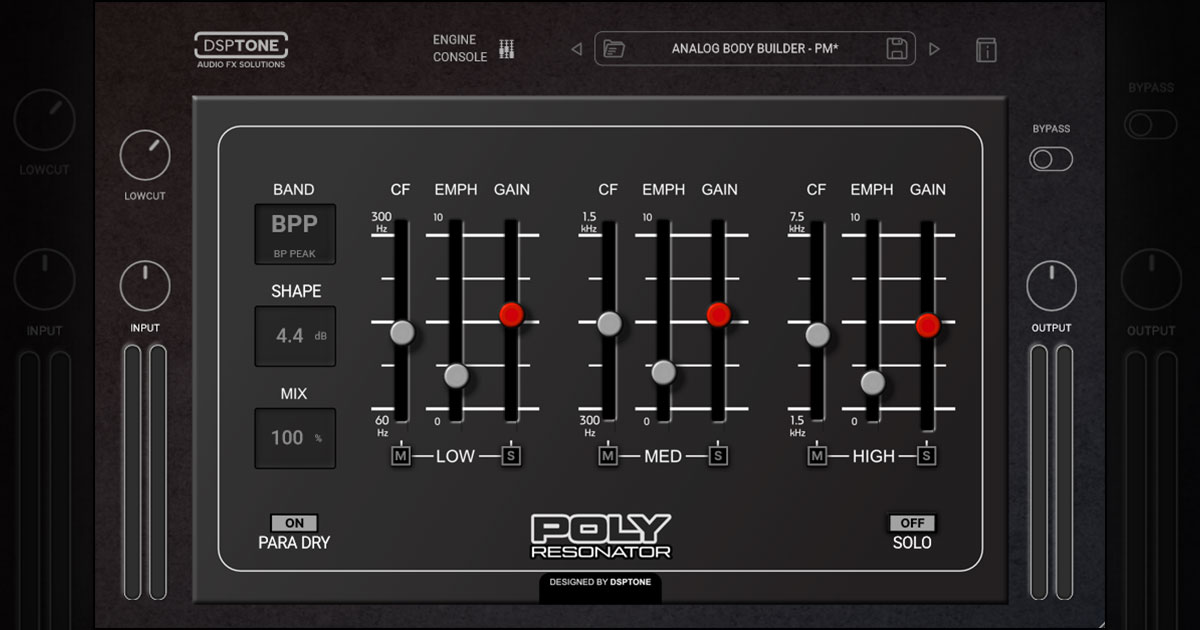1200x630 pixels.
Task: Open the info manual icon
Action: [x=986, y=50]
